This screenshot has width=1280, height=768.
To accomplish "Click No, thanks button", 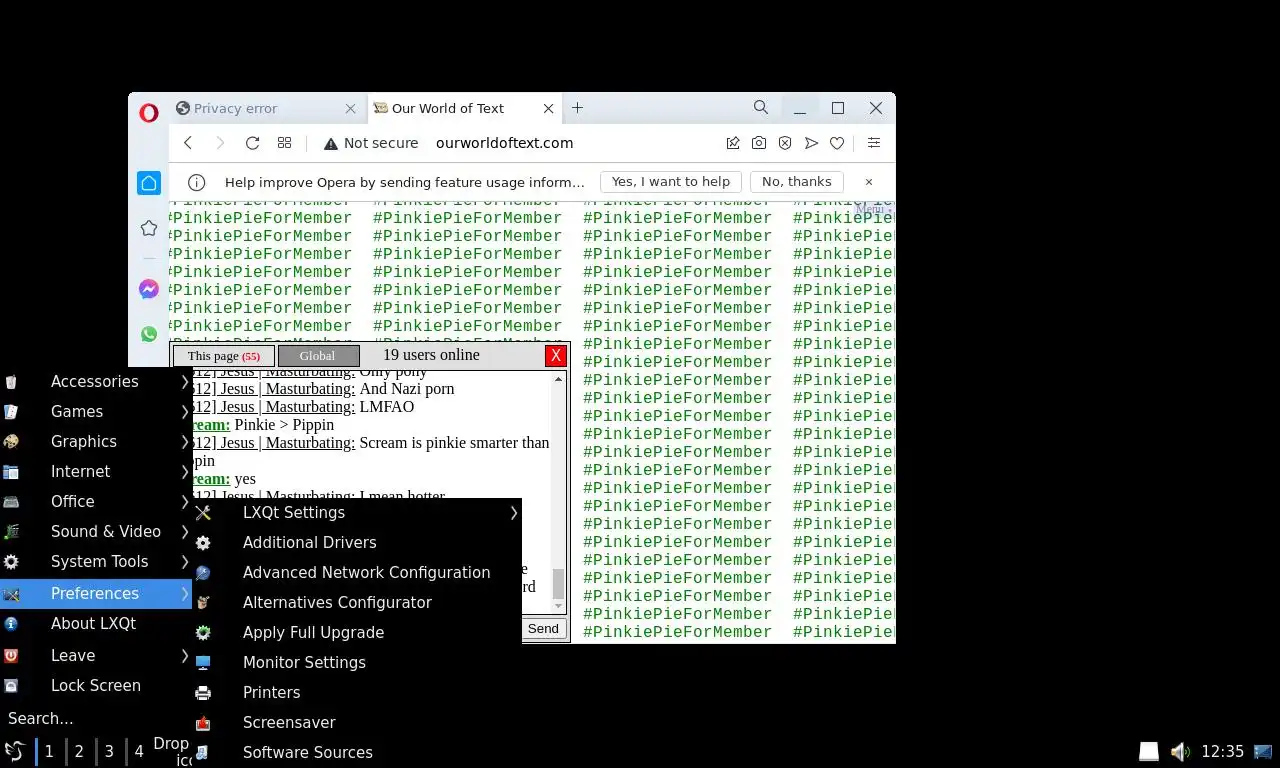I will pos(797,182).
